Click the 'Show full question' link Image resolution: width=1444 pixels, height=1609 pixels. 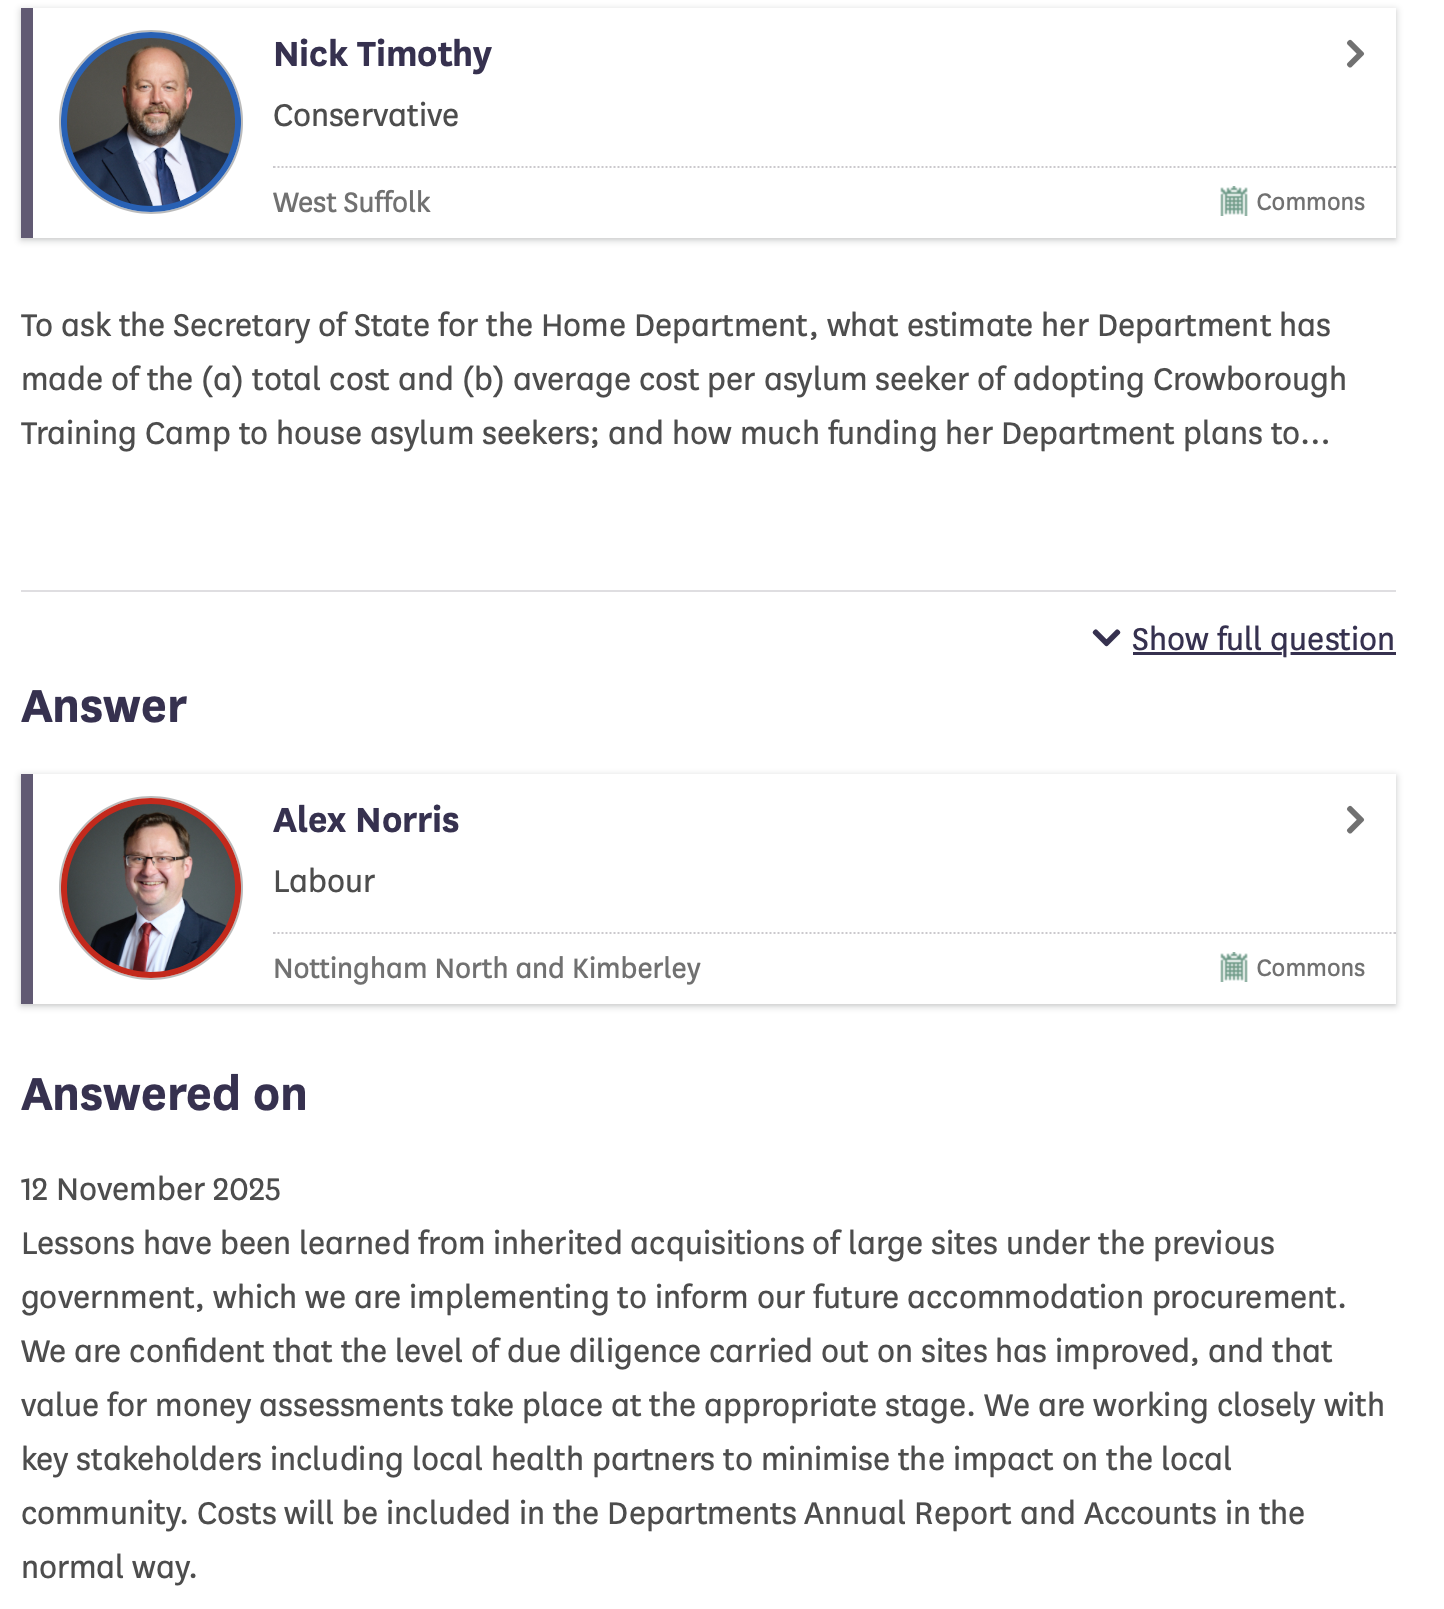1263,639
